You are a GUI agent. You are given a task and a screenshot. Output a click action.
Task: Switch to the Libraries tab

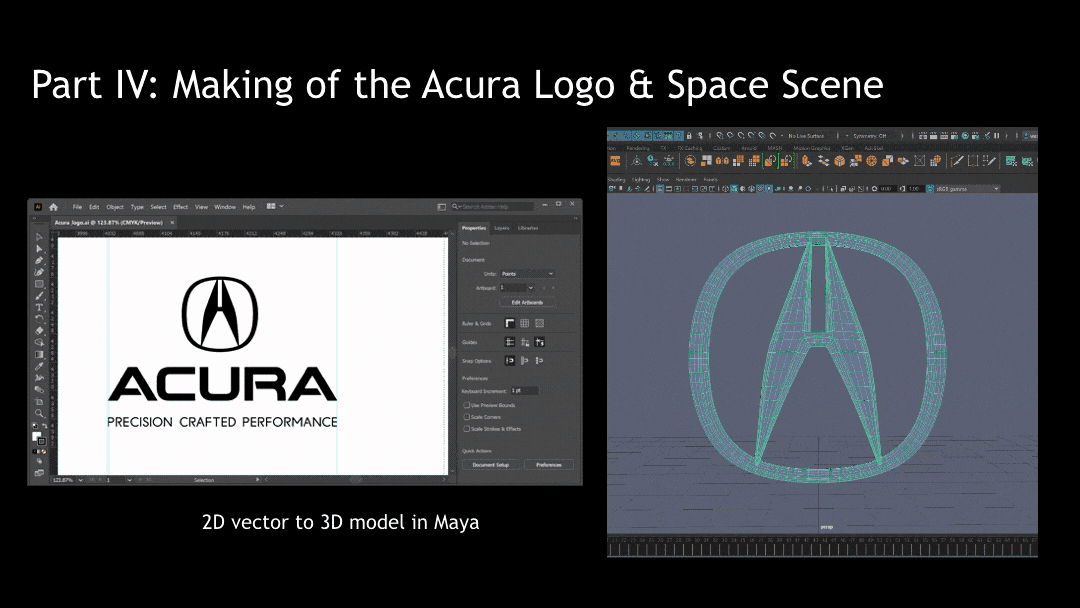(x=528, y=228)
